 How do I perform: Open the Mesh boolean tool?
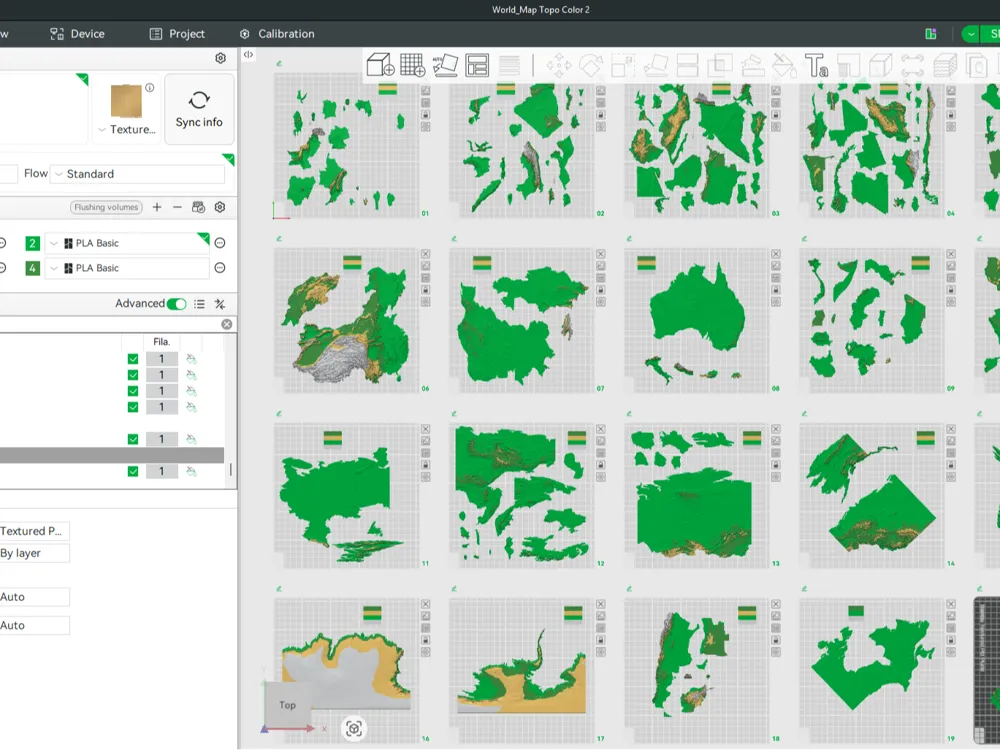tap(720, 66)
